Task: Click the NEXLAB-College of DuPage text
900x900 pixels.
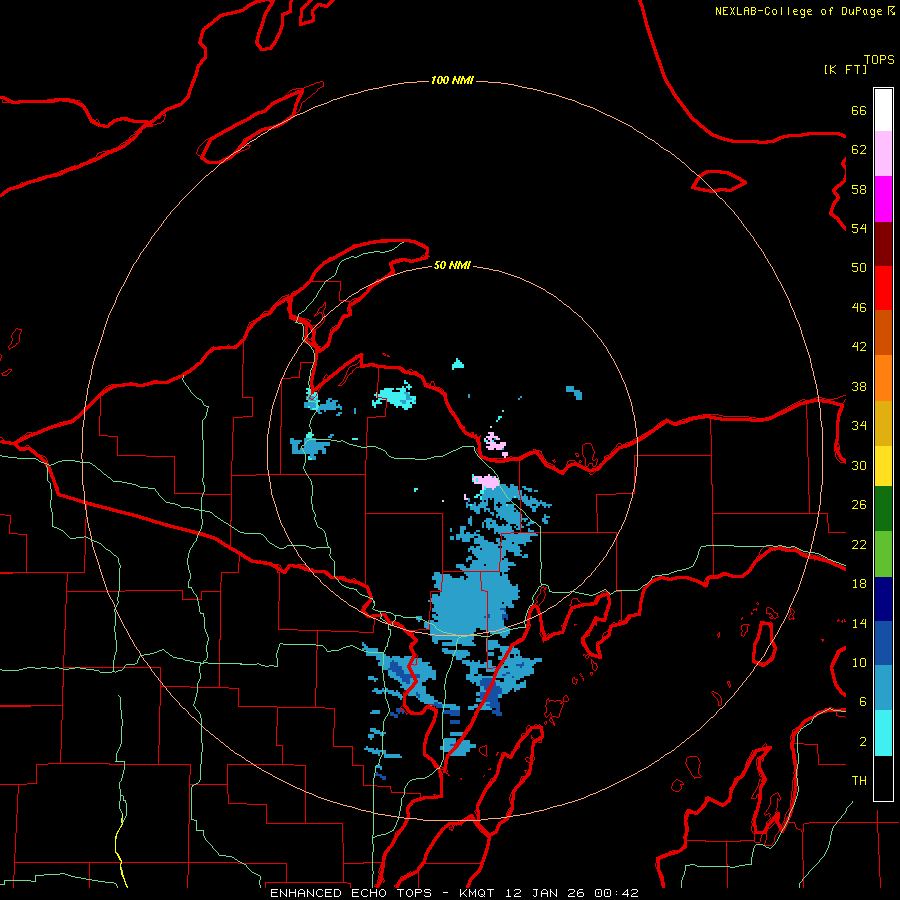Action: pos(798,11)
